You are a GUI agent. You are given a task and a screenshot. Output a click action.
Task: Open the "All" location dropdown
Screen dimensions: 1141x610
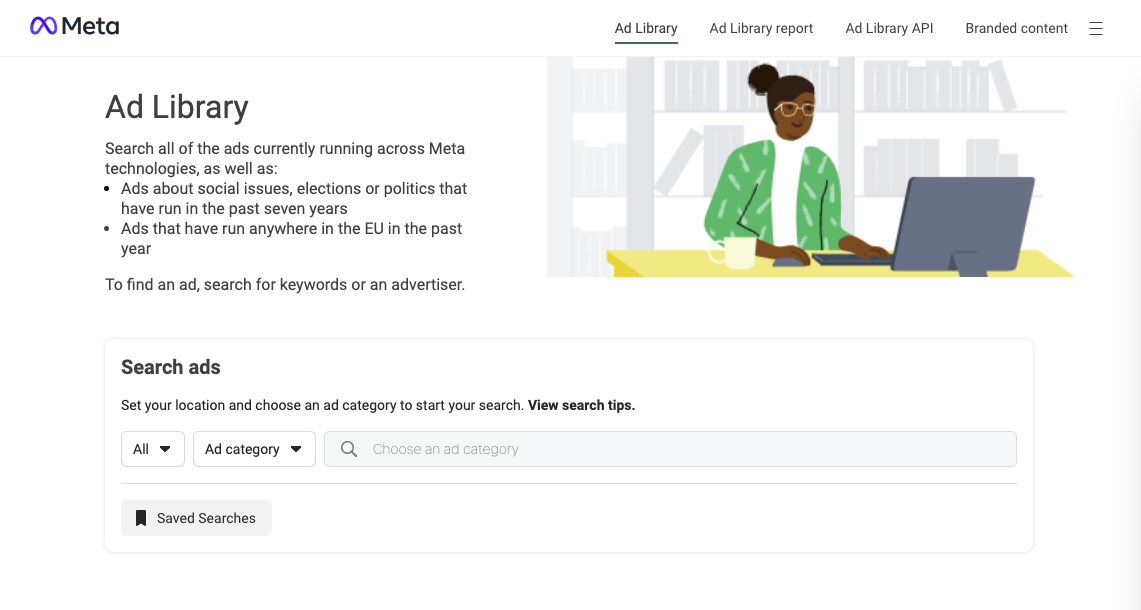click(x=152, y=449)
